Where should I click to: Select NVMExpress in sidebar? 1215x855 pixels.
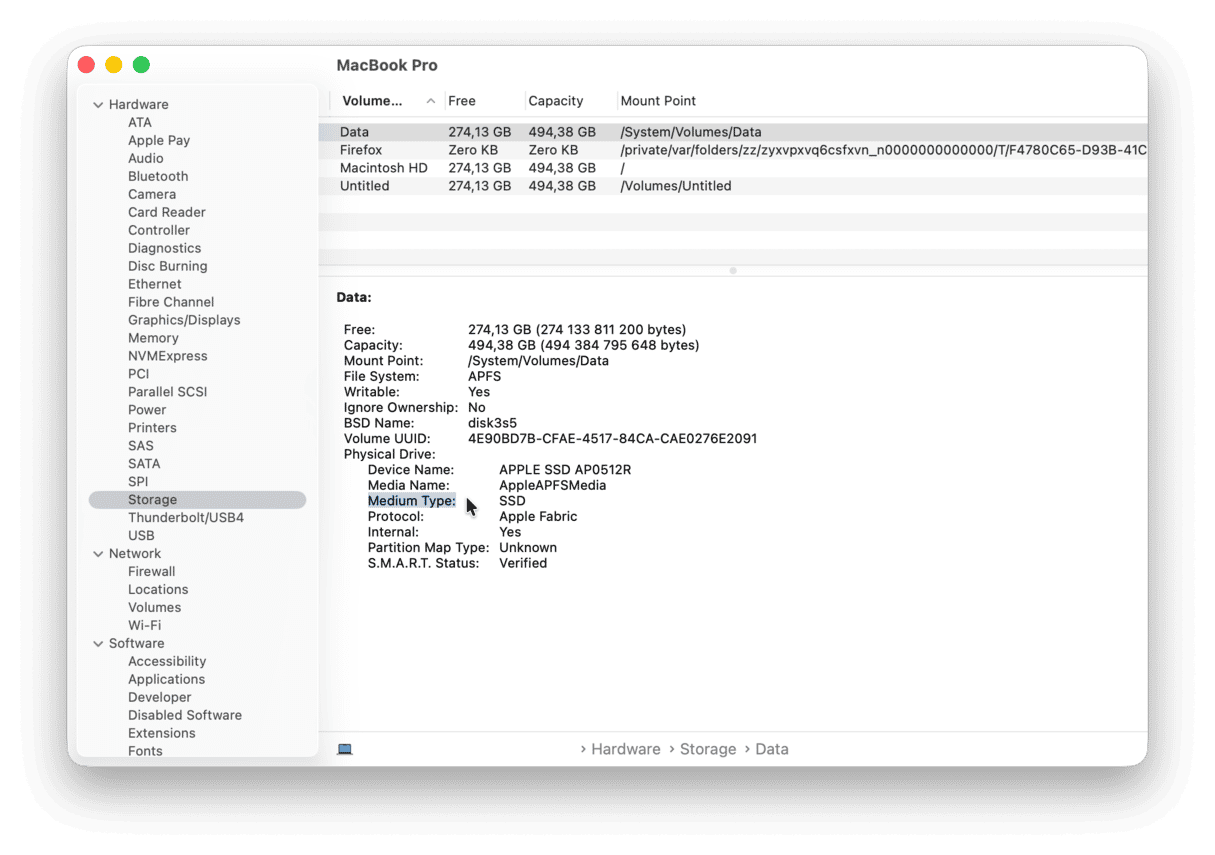tap(168, 357)
